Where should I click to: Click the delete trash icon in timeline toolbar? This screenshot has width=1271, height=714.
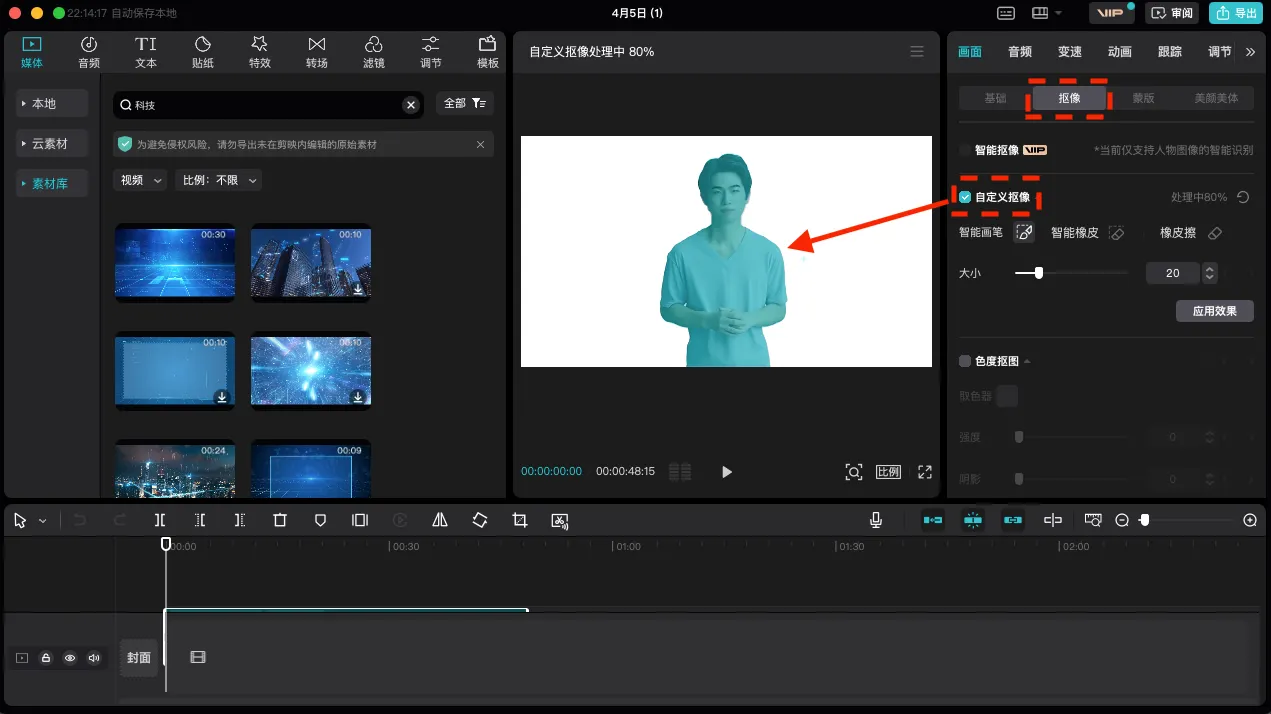click(280, 520)
